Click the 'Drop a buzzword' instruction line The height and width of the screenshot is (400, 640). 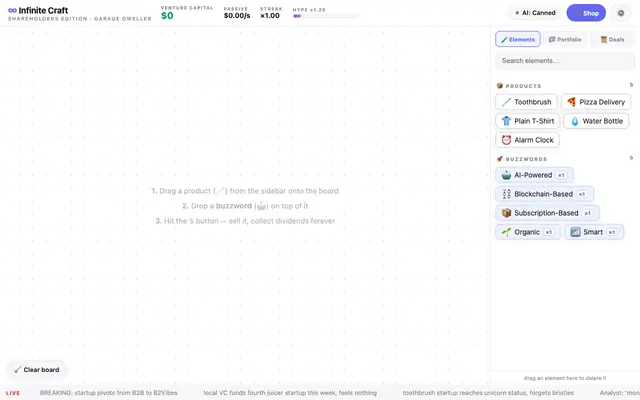coord(245,206)
